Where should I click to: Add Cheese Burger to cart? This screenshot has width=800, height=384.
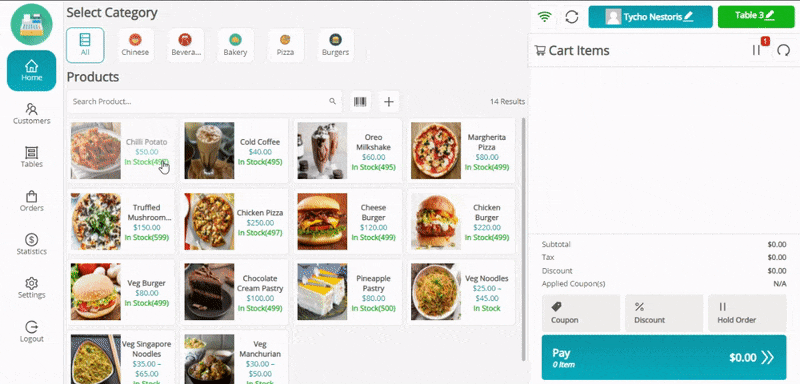click(x=348, y=221)
